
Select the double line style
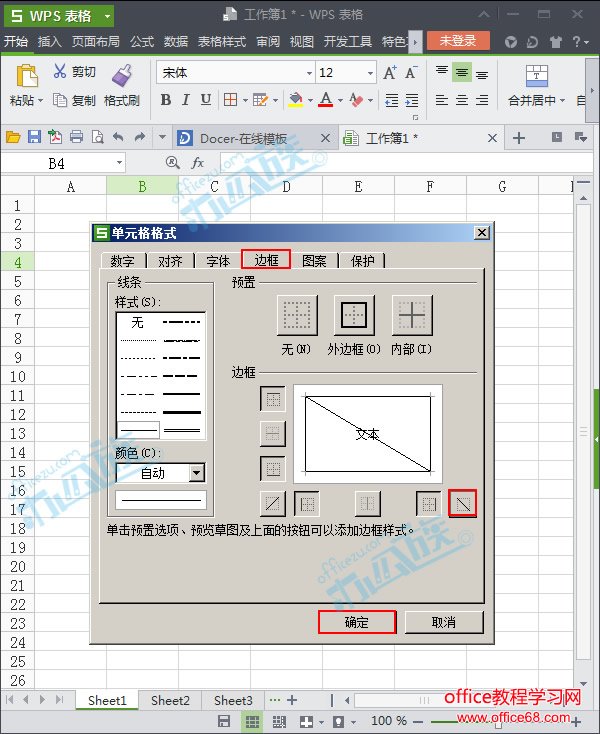tap(182, 430)
